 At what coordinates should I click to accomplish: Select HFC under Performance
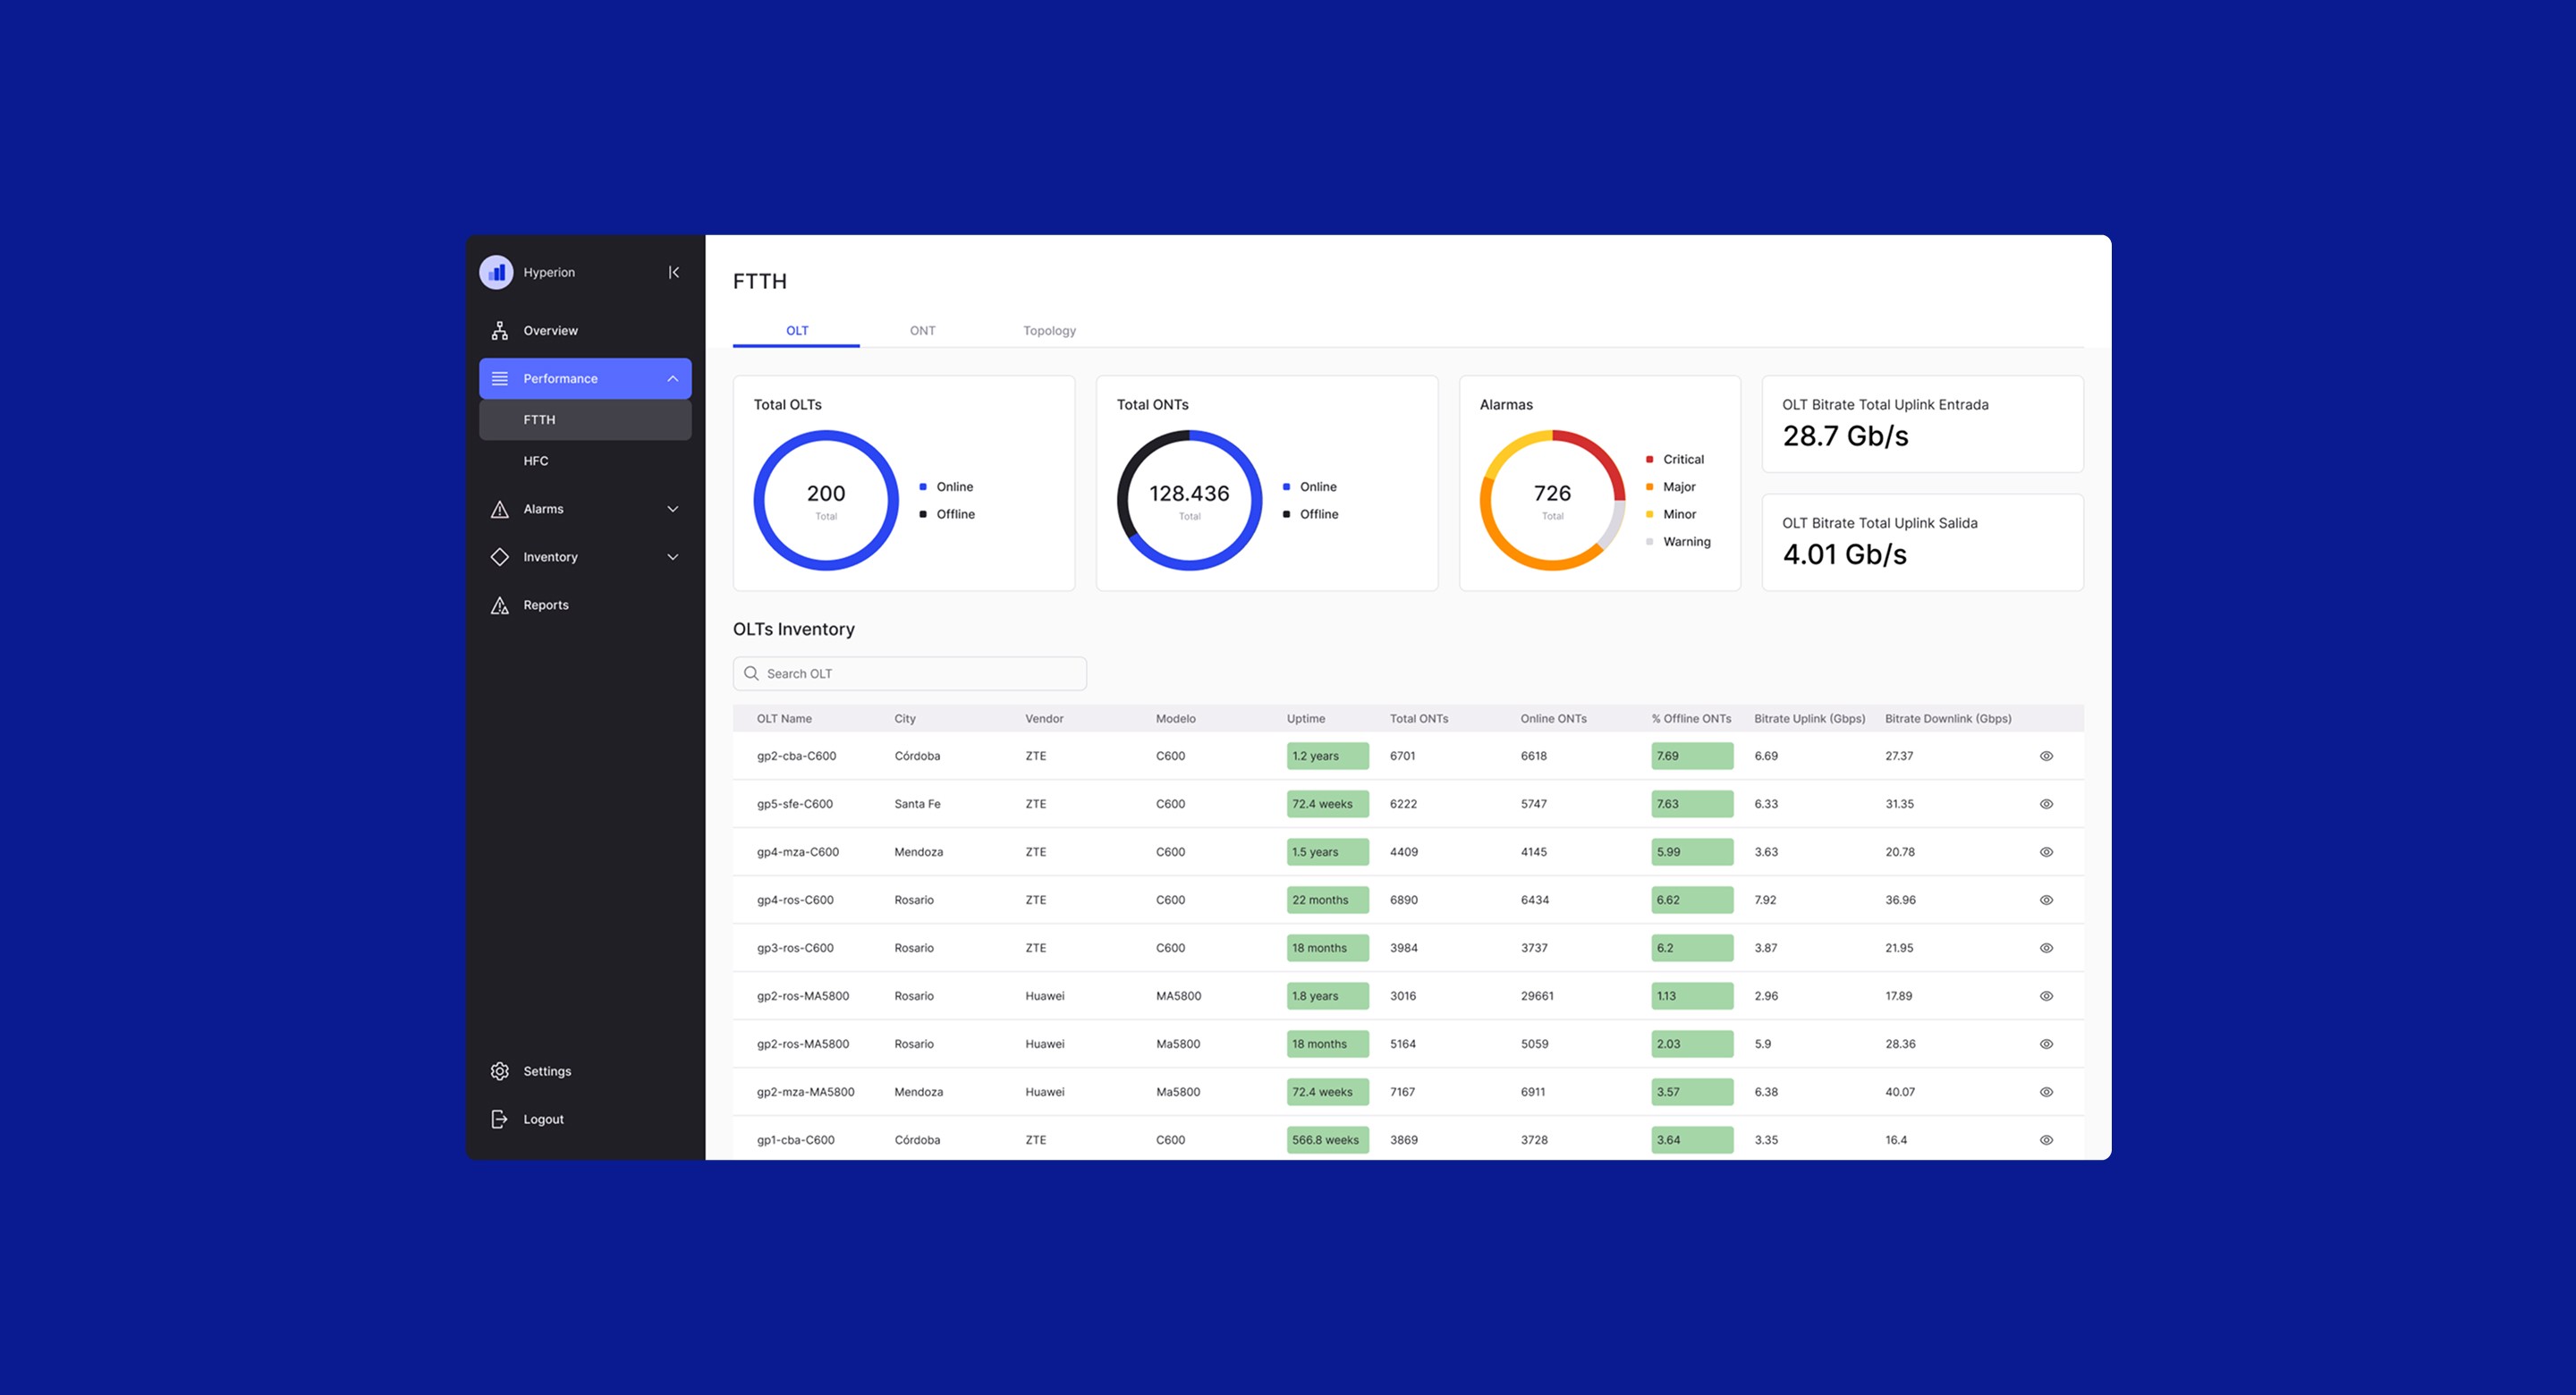pos(536,460)
